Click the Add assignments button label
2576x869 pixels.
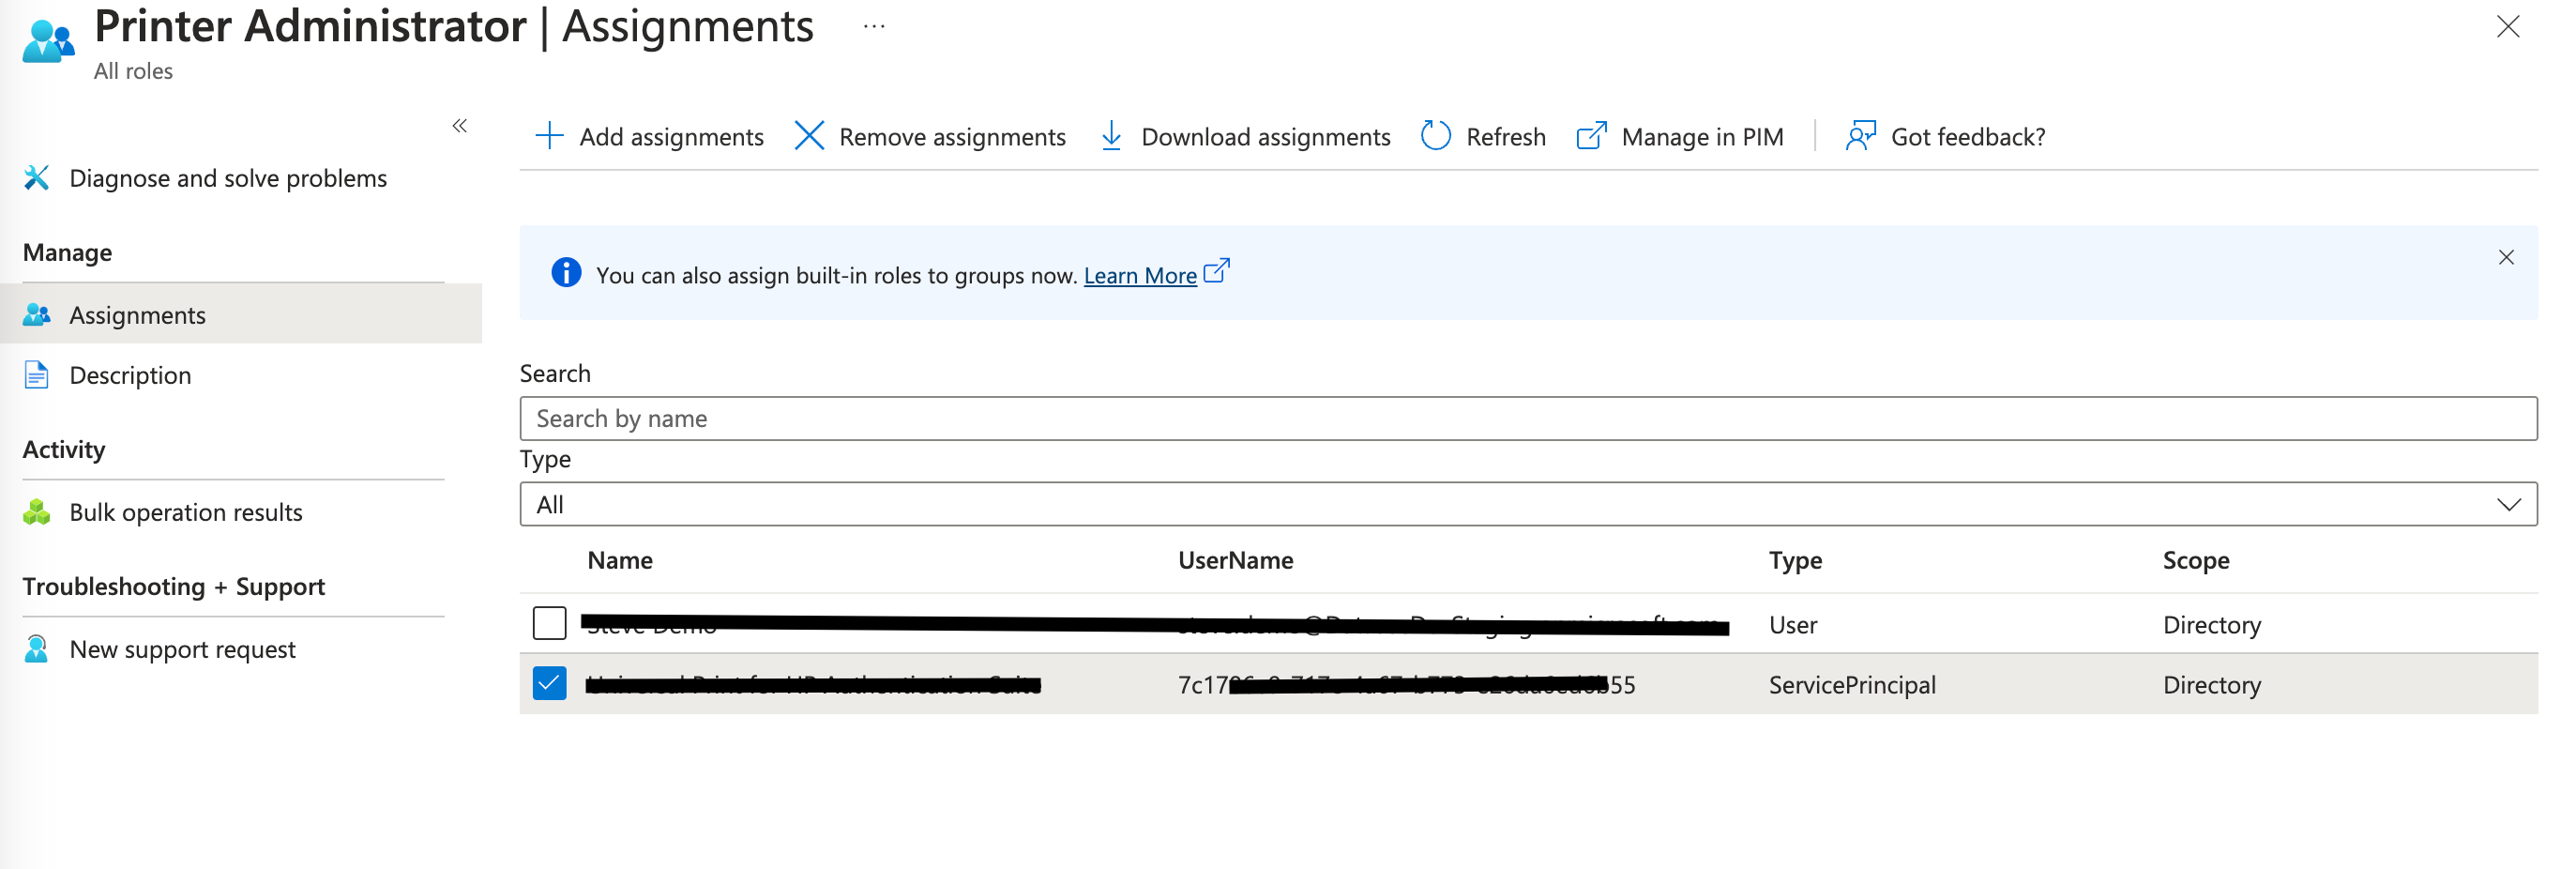671,137
